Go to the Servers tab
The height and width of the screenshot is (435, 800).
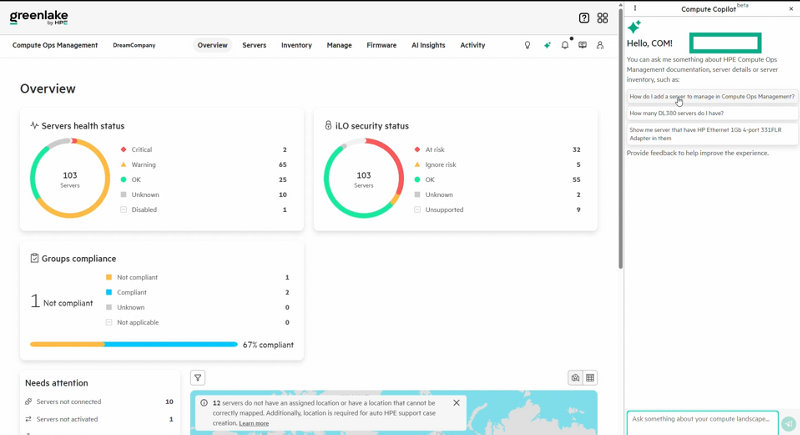(x=254, y=45)
